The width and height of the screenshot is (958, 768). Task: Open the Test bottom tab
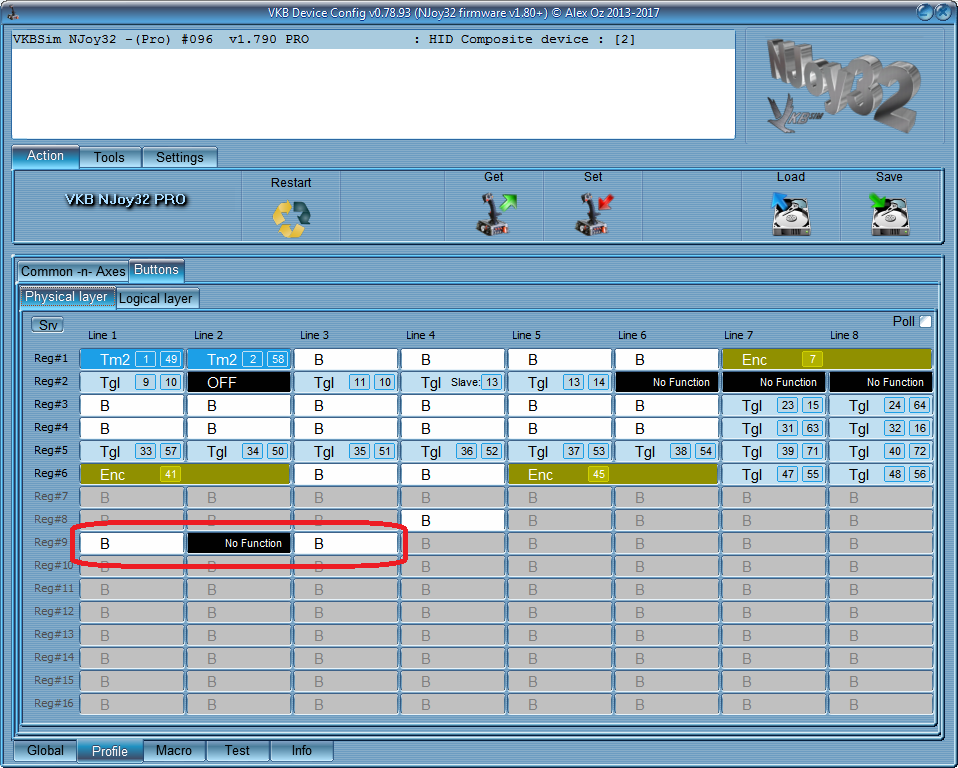click(x=237, y=750)
